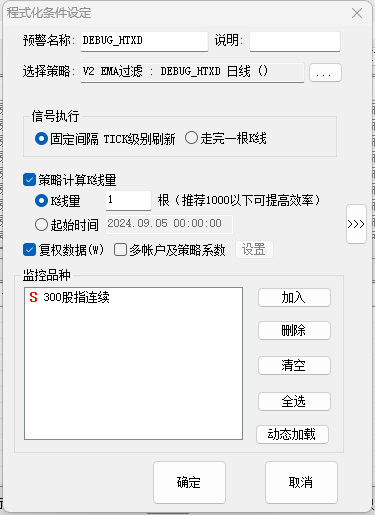The height and width of the screenshot is (515, 375).
Task: Click the 删除 button
Action: tap(294, 330)
